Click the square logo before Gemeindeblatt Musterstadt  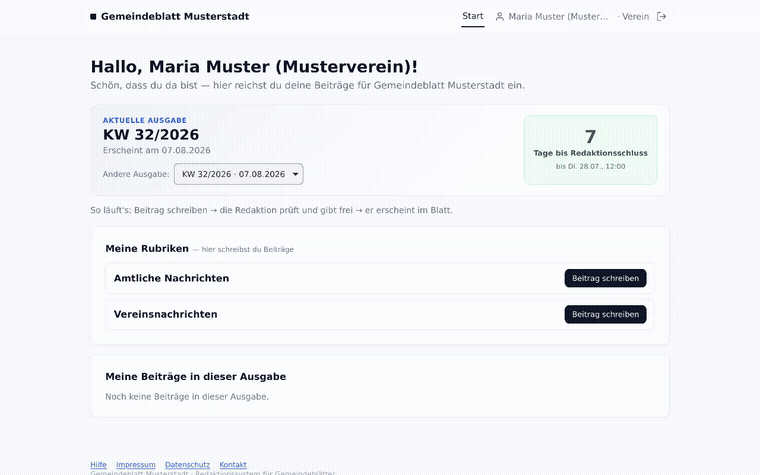[93, 16]
